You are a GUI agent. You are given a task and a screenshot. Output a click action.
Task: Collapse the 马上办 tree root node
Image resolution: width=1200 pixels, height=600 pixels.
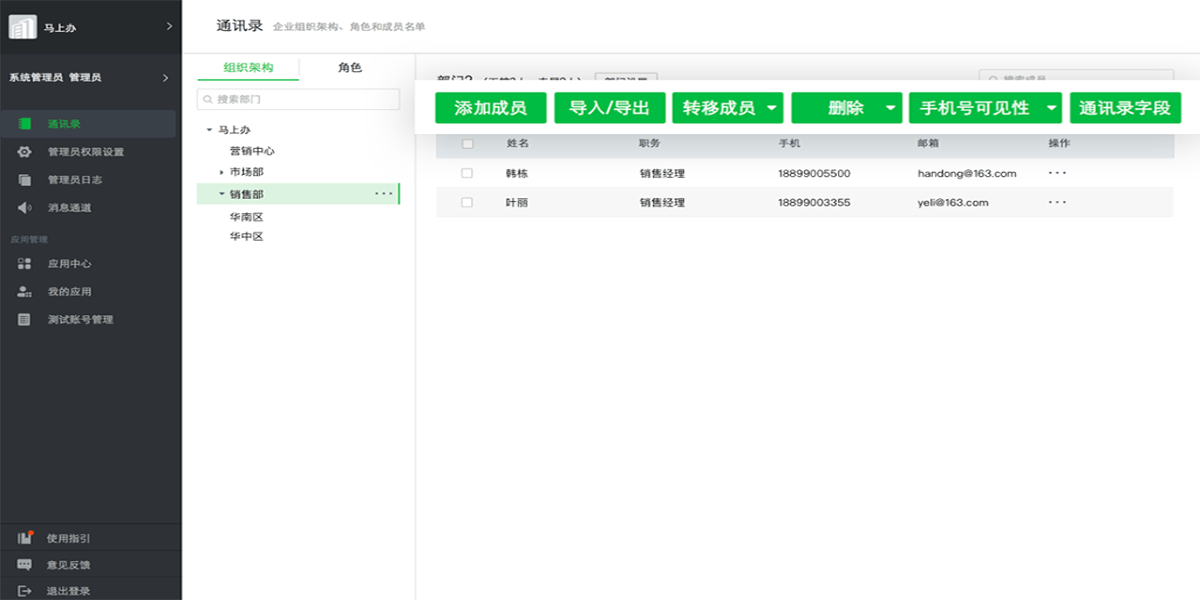[209, 130]
